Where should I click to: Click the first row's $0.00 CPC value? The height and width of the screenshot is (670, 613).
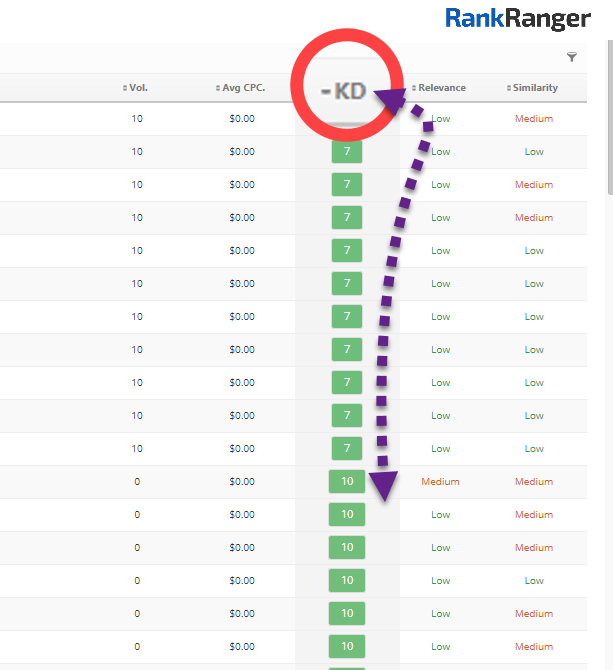pos(241,119)
